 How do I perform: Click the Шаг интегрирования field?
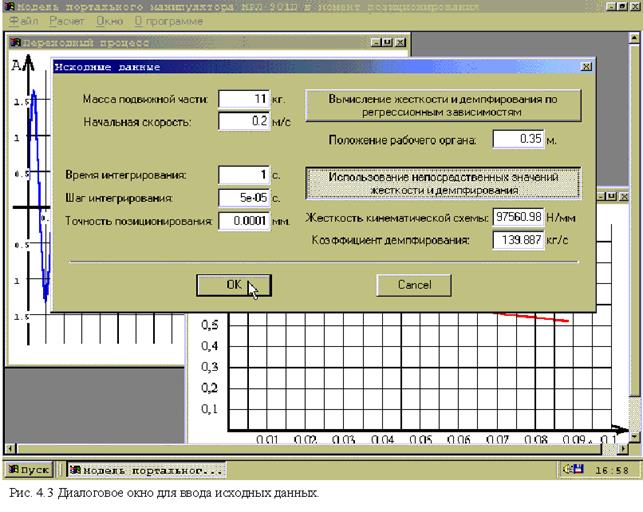tap(244, 198)
